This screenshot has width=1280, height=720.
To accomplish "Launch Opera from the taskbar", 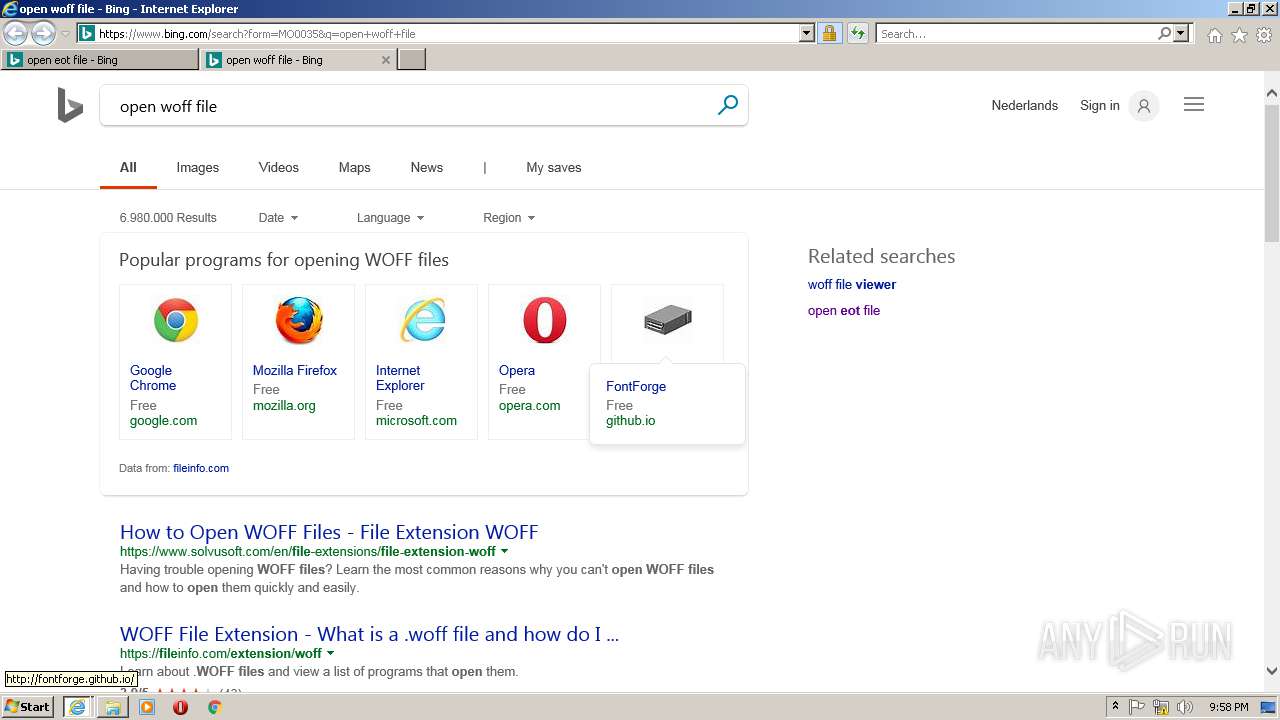I will click(x=180, y=707).
